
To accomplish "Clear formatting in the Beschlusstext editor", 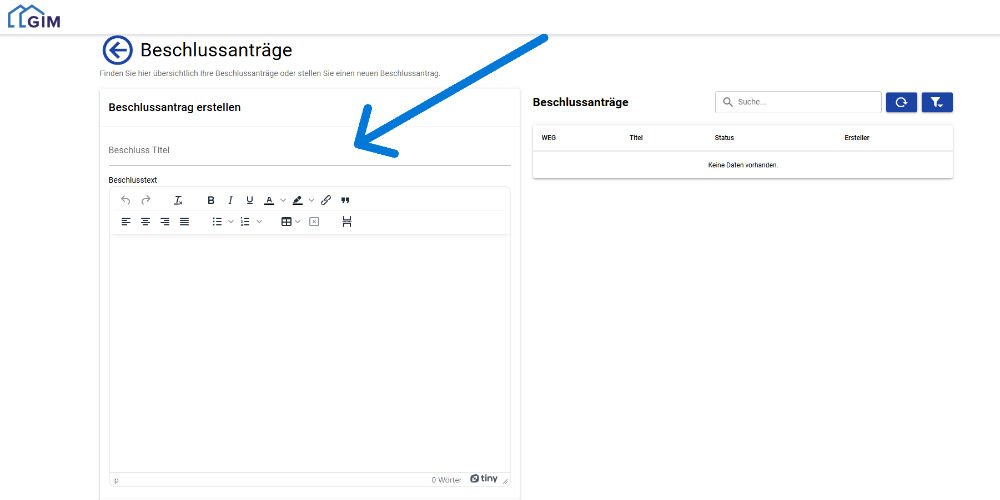I will point(177,200).
